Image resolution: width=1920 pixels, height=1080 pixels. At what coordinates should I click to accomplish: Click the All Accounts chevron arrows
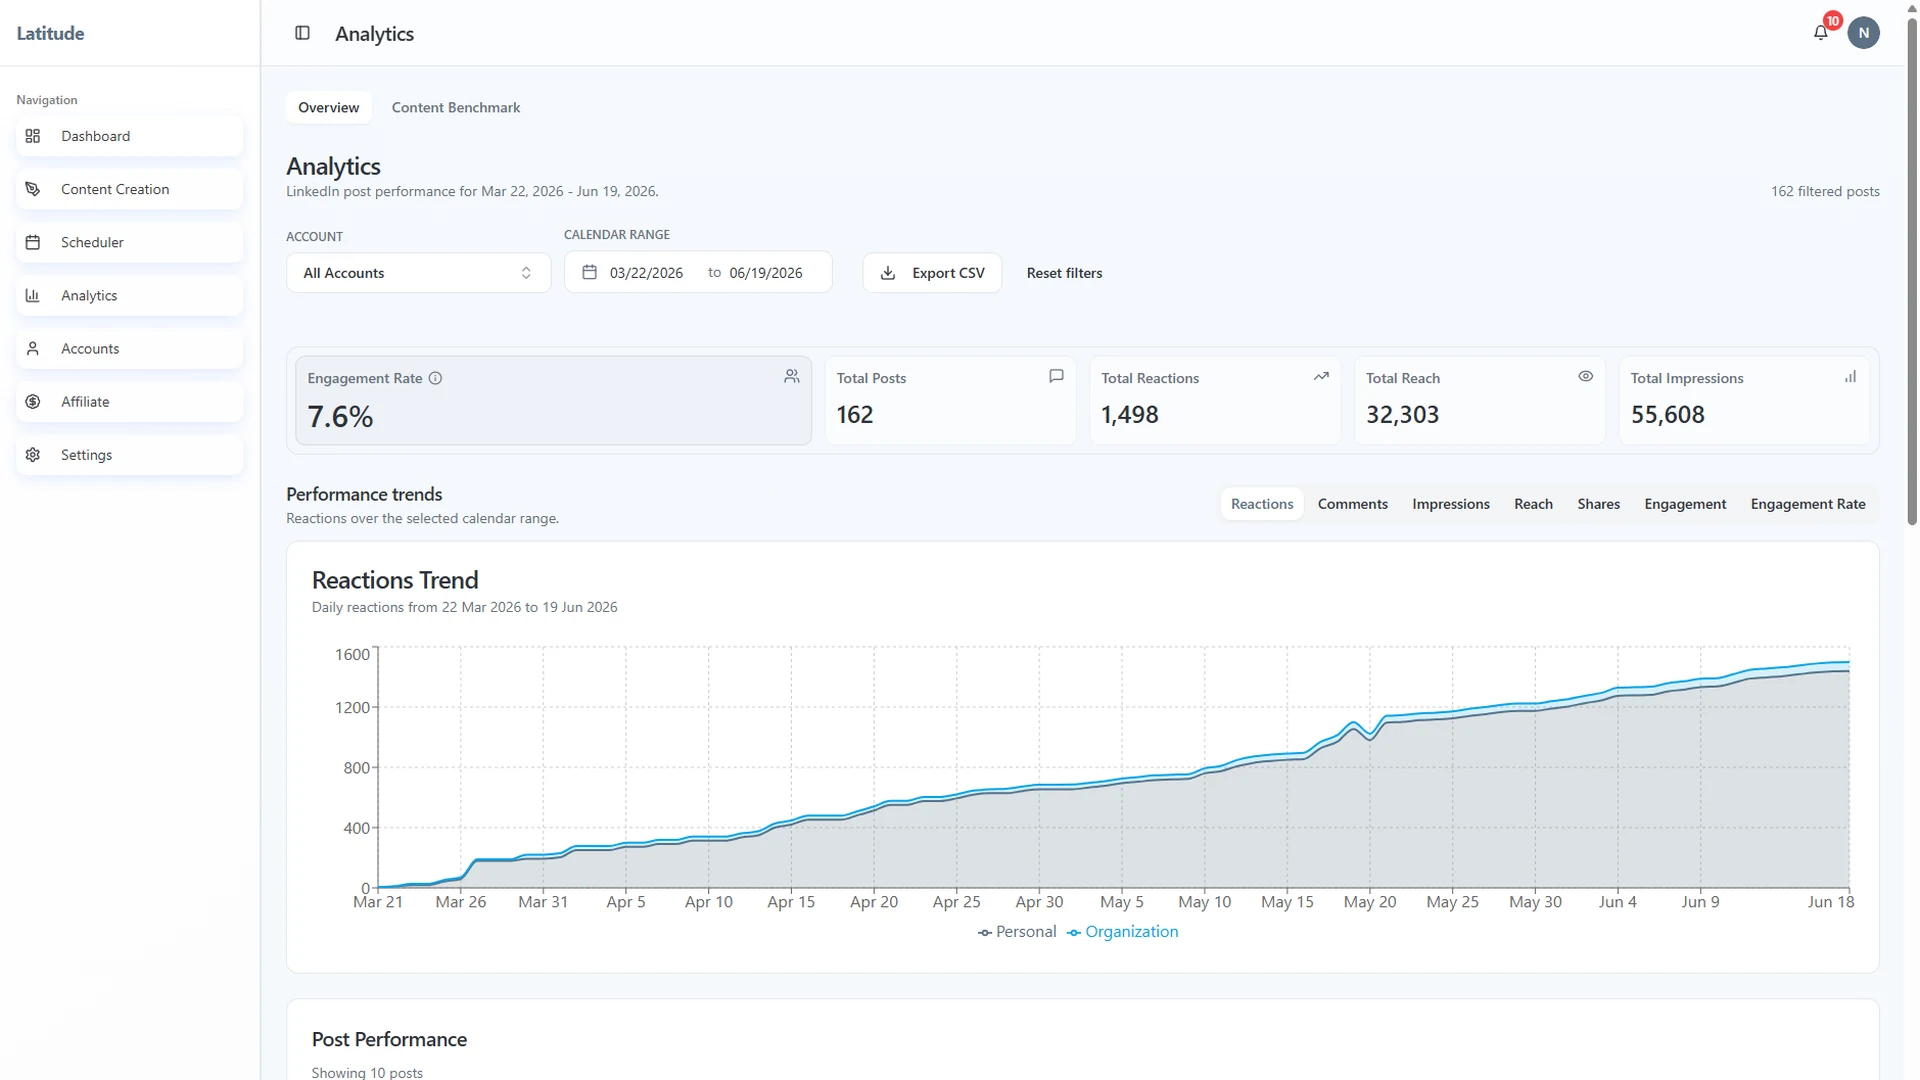[x=526, y=272]
